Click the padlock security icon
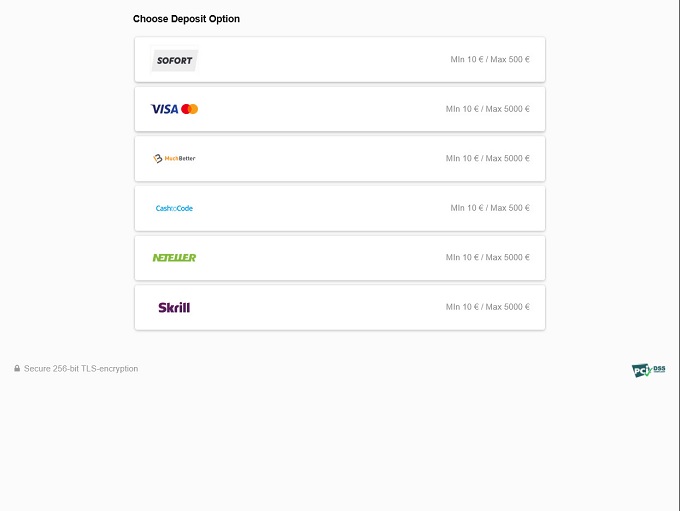Screen dimensions: 680x511 pyautogui.click(x=17, y=369)
